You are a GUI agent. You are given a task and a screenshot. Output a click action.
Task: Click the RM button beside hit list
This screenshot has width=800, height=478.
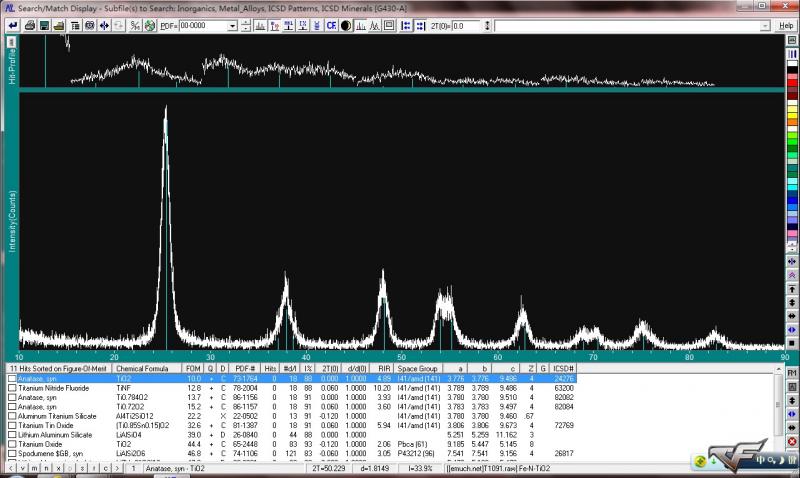click(x=791, y=371)
